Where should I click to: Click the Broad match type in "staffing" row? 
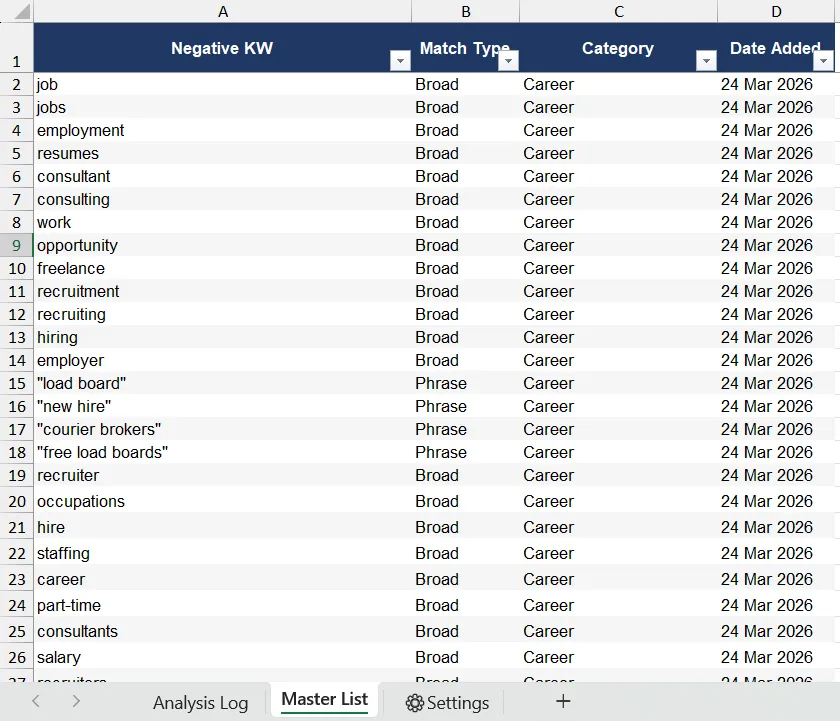tap(466, 553)
